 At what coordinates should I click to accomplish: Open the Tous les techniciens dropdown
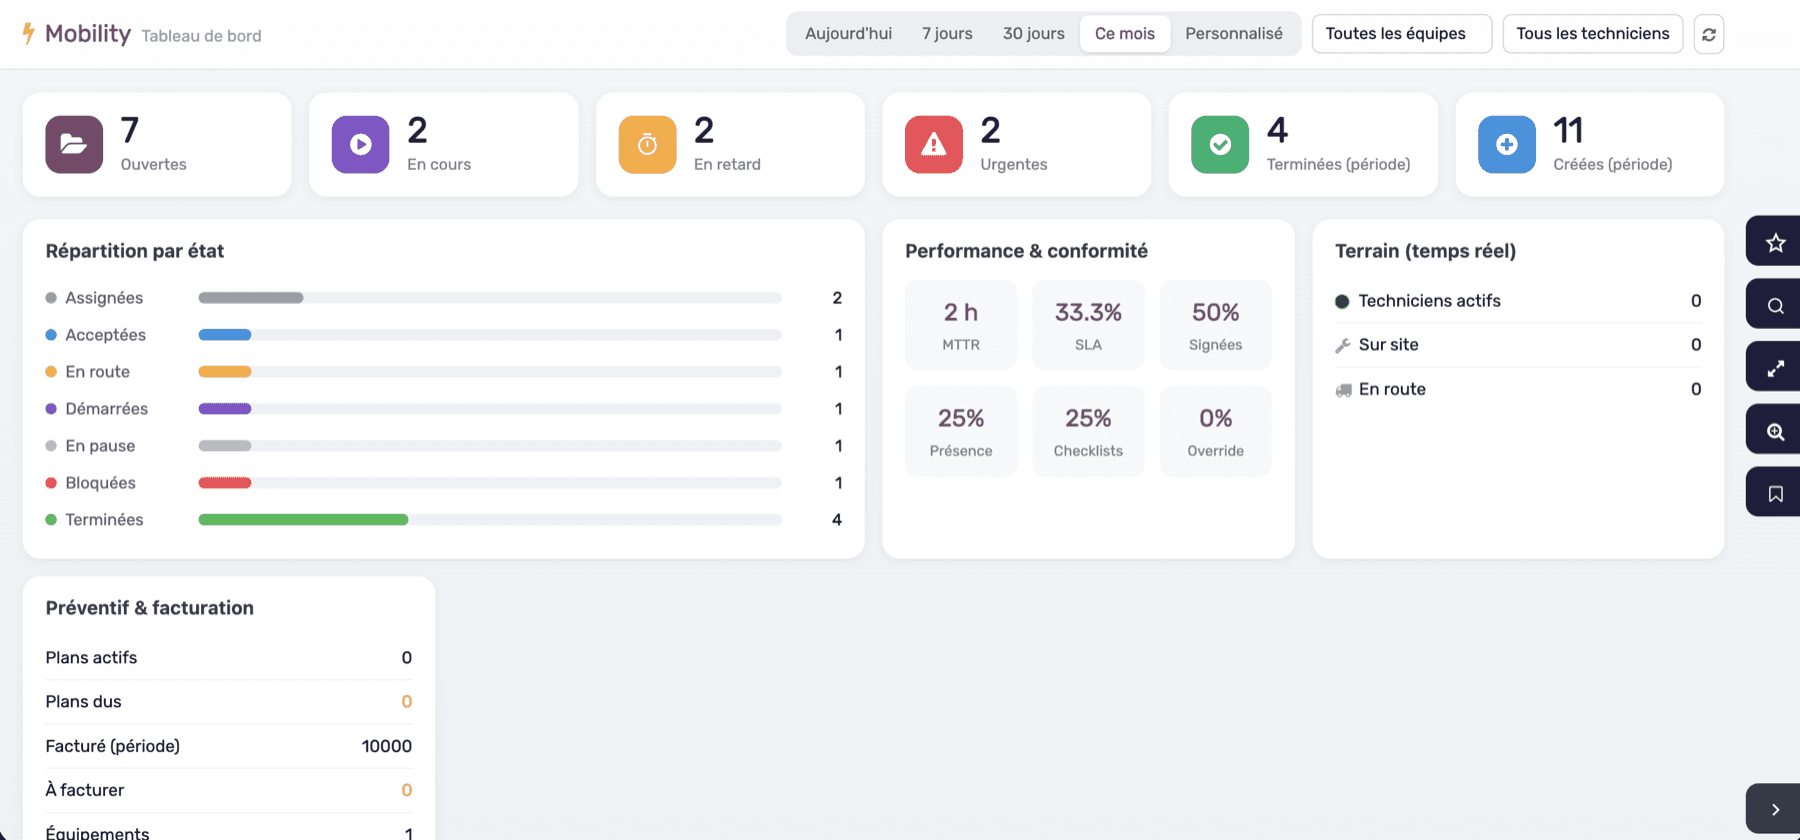coord(1593,34)
